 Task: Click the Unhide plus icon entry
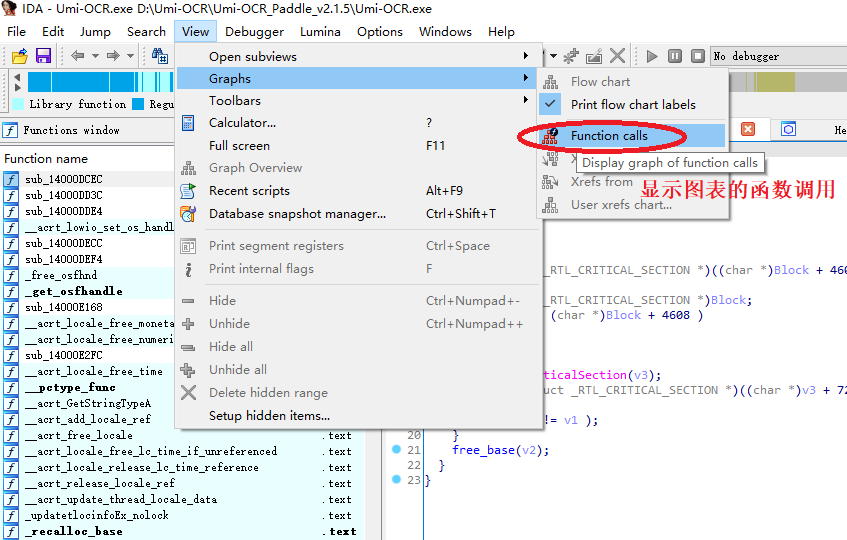188,323
